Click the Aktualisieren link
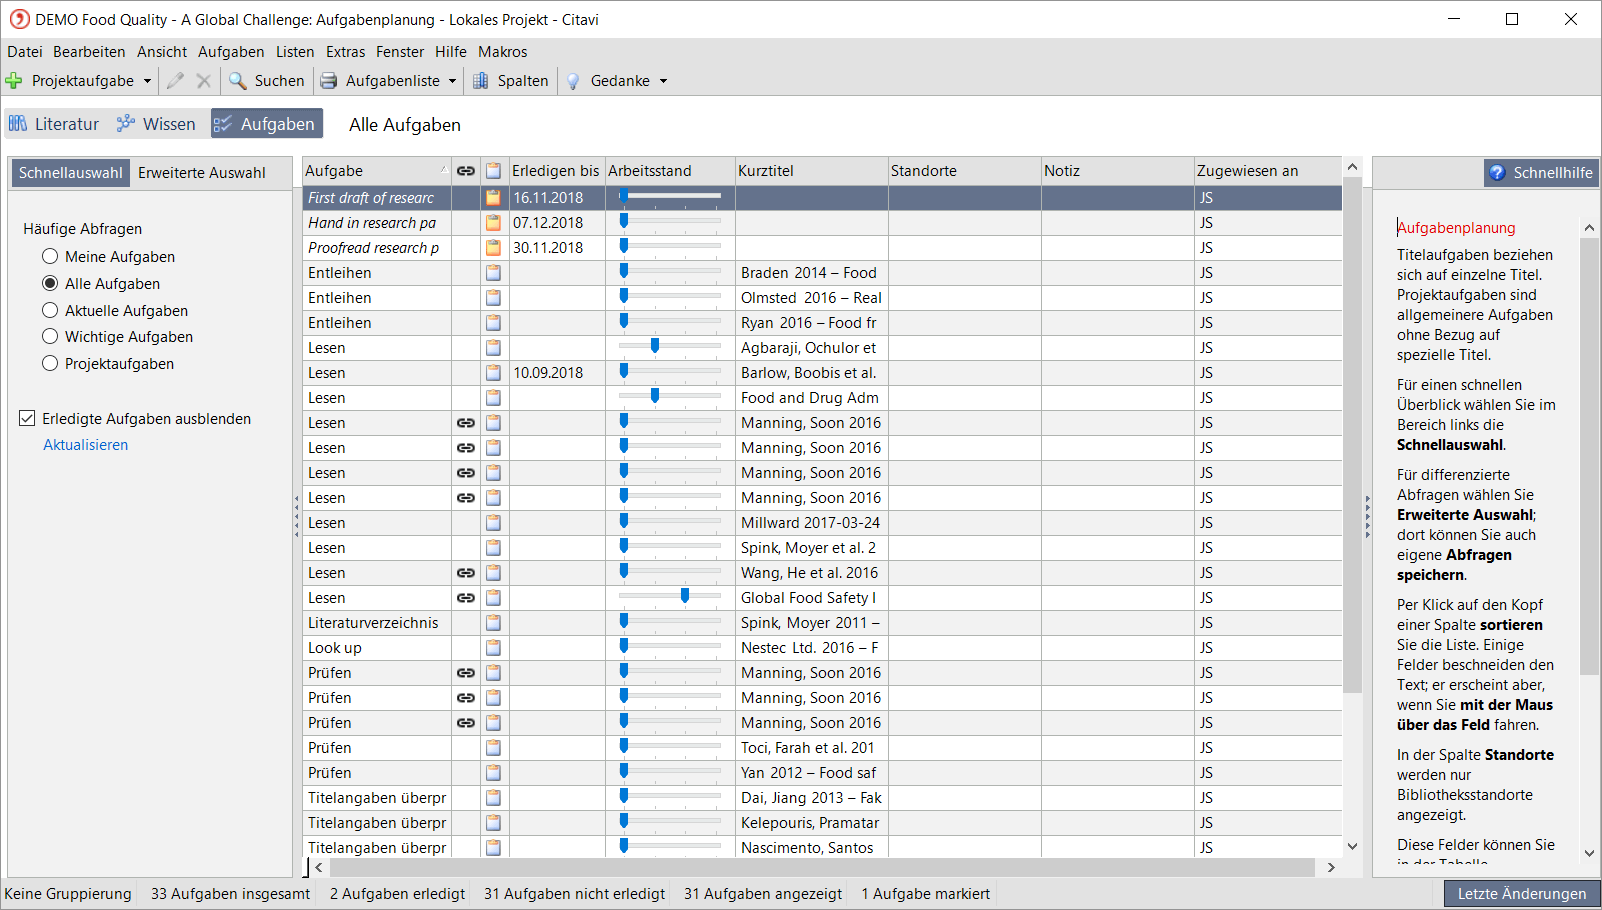The height and width of the screenshot is (910, 1602). coord(86,445)
